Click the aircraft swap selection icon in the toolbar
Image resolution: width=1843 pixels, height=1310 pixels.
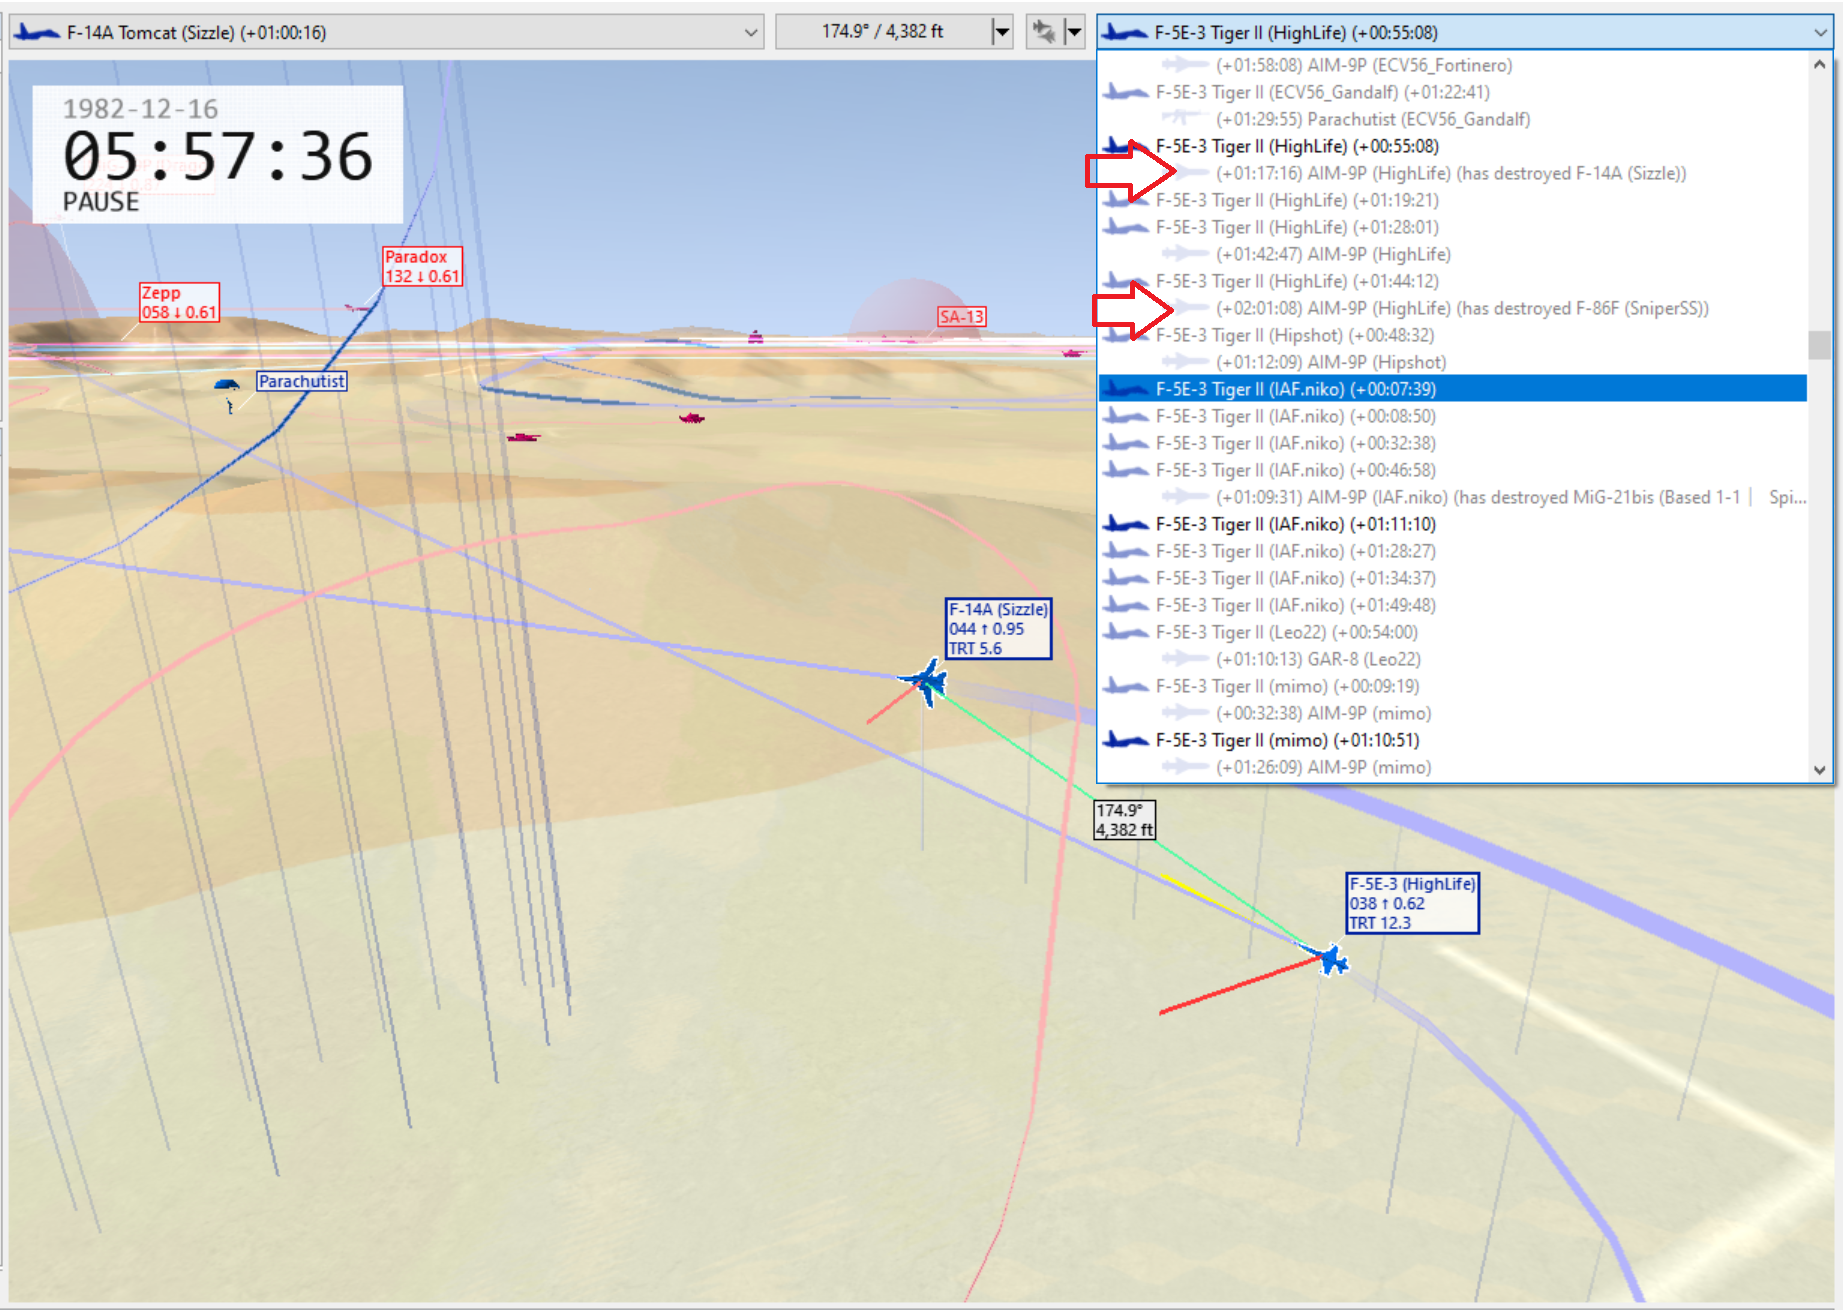[x=1044, y=32]
